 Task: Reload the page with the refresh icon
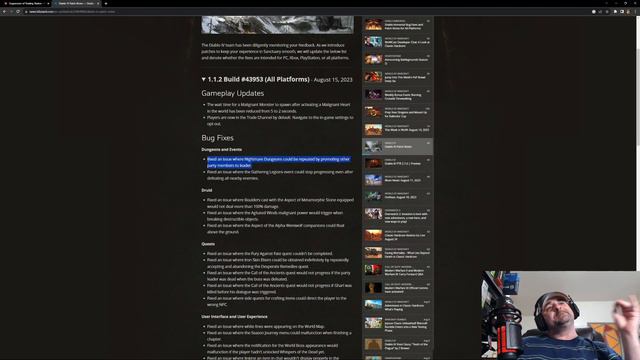coord(18,11)
